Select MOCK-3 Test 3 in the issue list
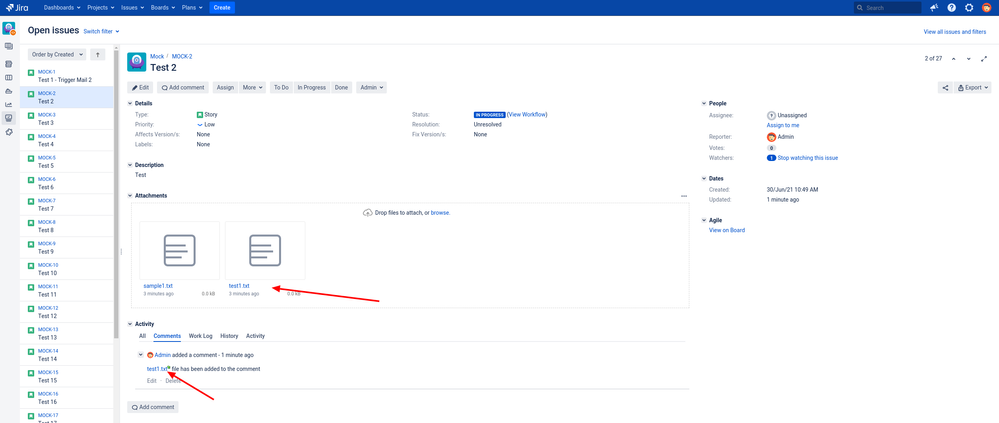999x423 pixels. (x=67, y=119)
